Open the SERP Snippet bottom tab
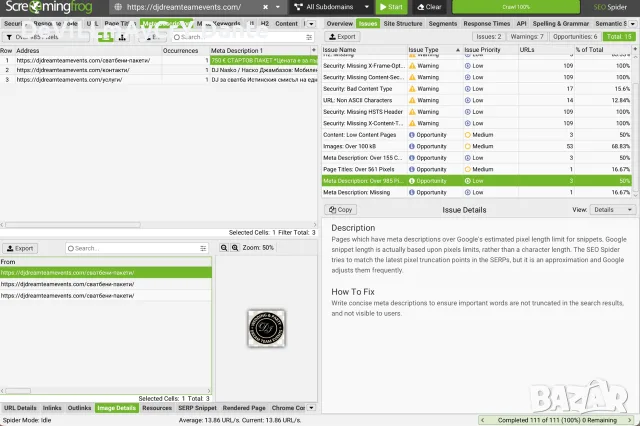 pos(197,408)
